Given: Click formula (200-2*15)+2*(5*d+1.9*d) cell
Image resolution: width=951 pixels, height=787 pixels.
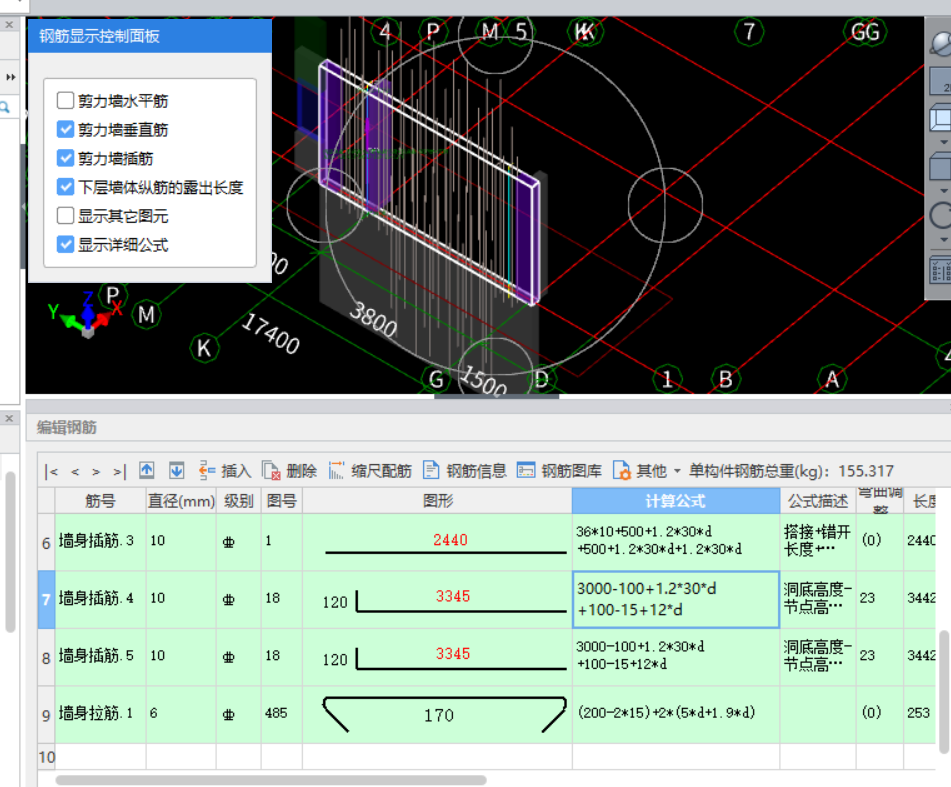Looking at the screenshot, I should pyautogui.click(x=676, y=714).
